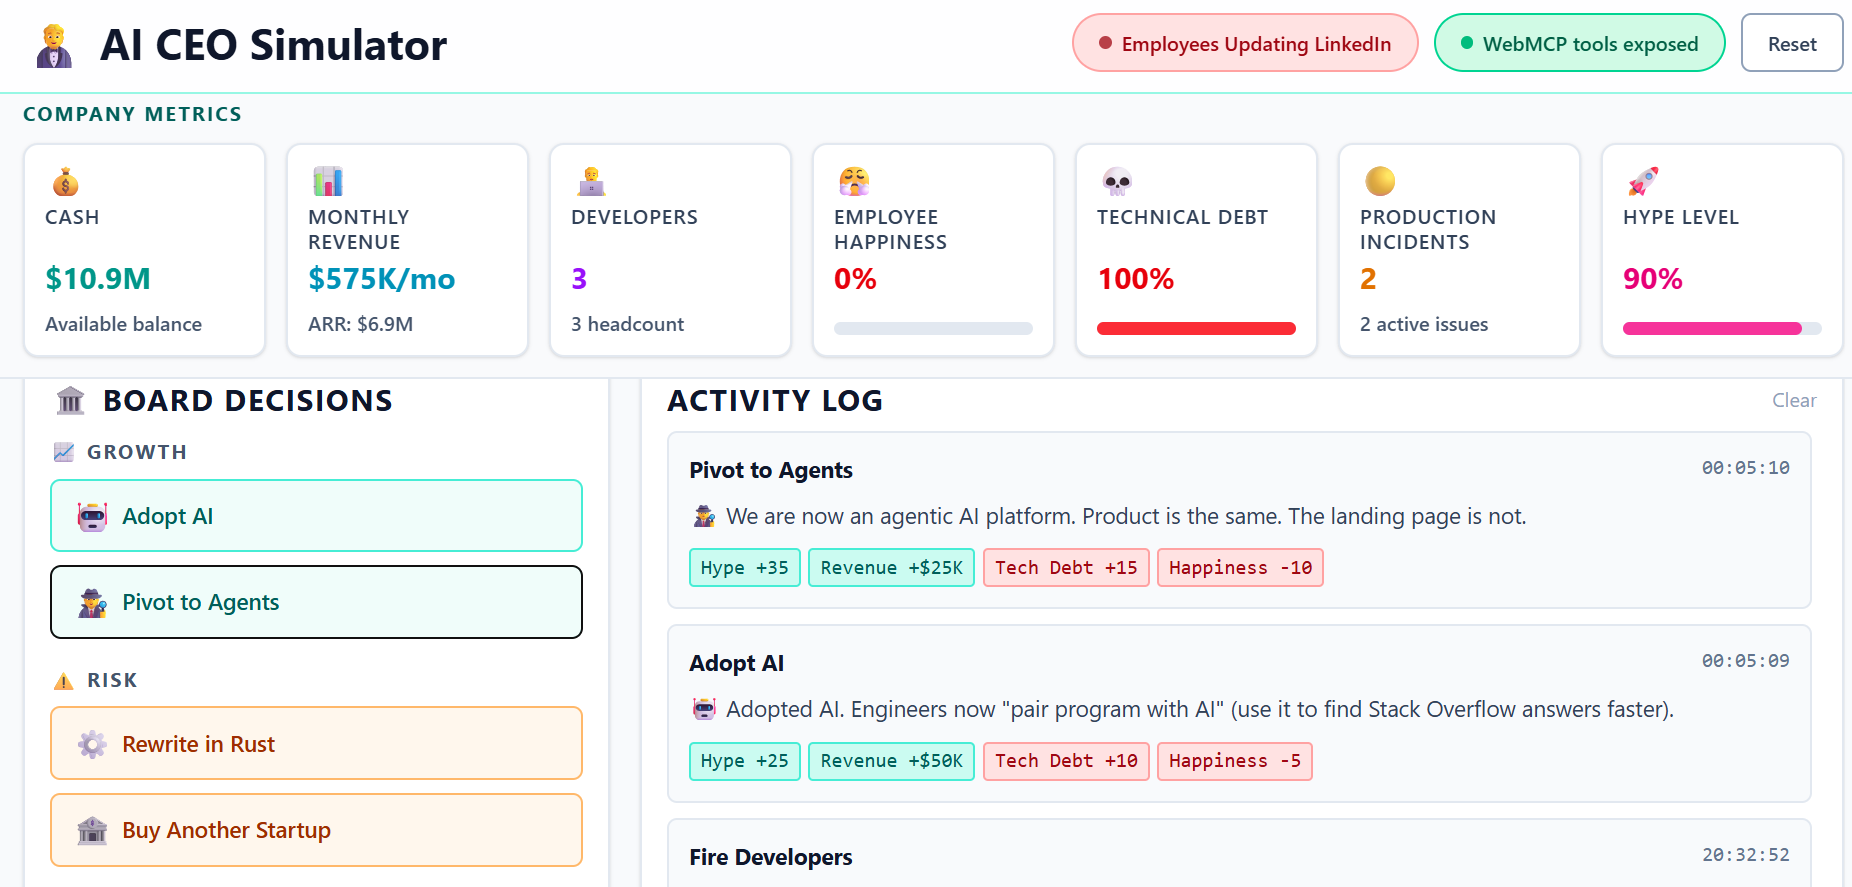Image resolution: width=1852 pixels, height=887 pixels.
Task: Click the Risk warning triangle icon
Action: click(64, 681)
